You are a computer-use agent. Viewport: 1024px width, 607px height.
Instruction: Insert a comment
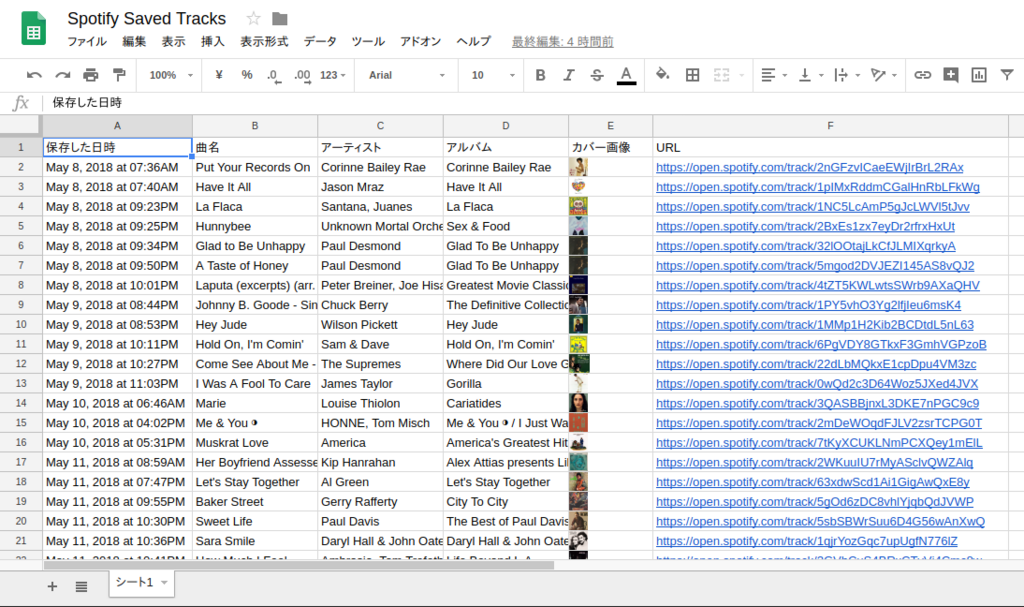[x=951, y=75]
